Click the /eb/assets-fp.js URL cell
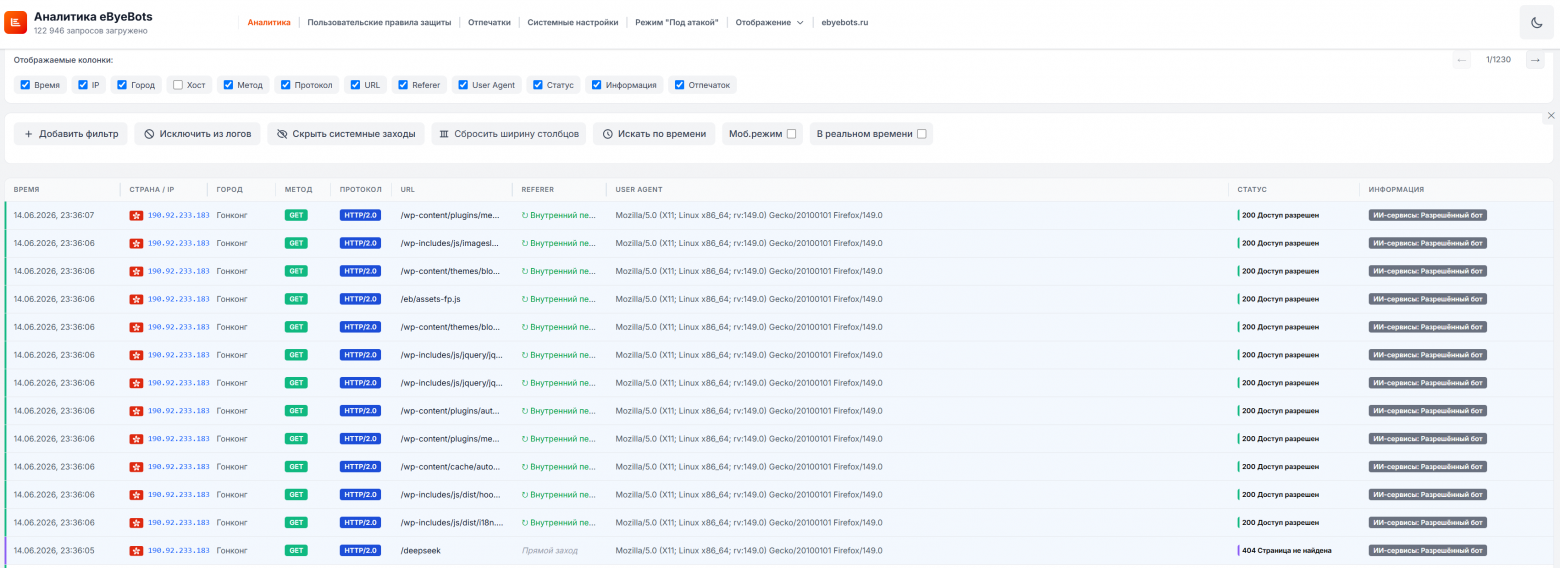Viewport: 1560px width, 568px height. (430, 299)
